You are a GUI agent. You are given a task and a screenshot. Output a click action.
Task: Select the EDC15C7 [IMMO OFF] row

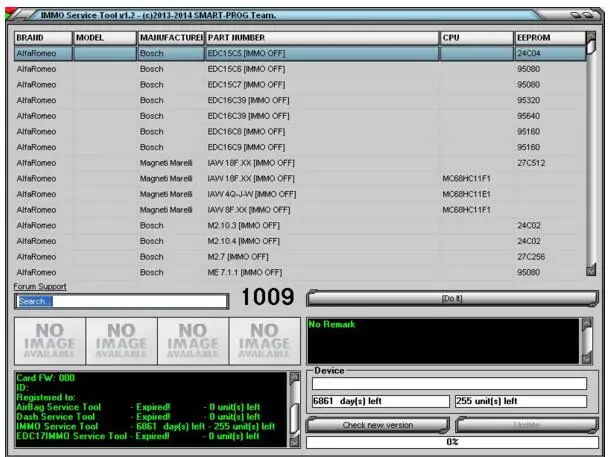[x=300, y=84]
